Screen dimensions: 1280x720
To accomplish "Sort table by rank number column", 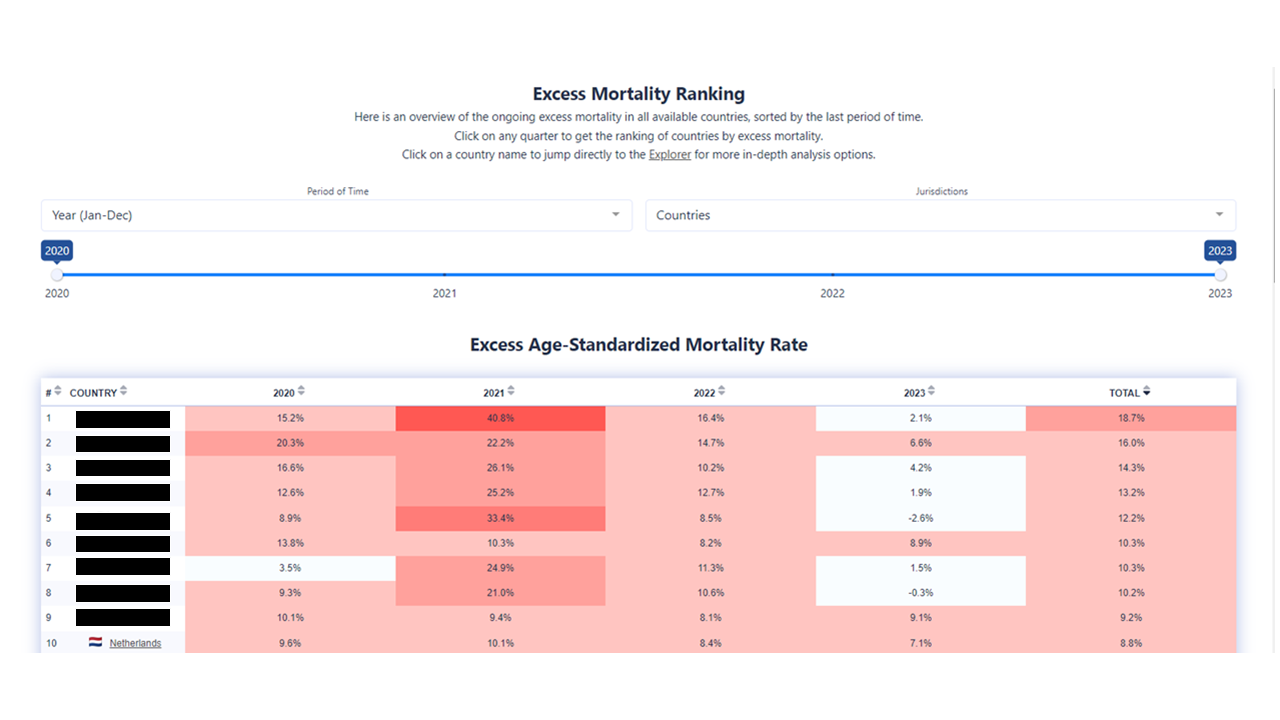I will pos(58,392).
